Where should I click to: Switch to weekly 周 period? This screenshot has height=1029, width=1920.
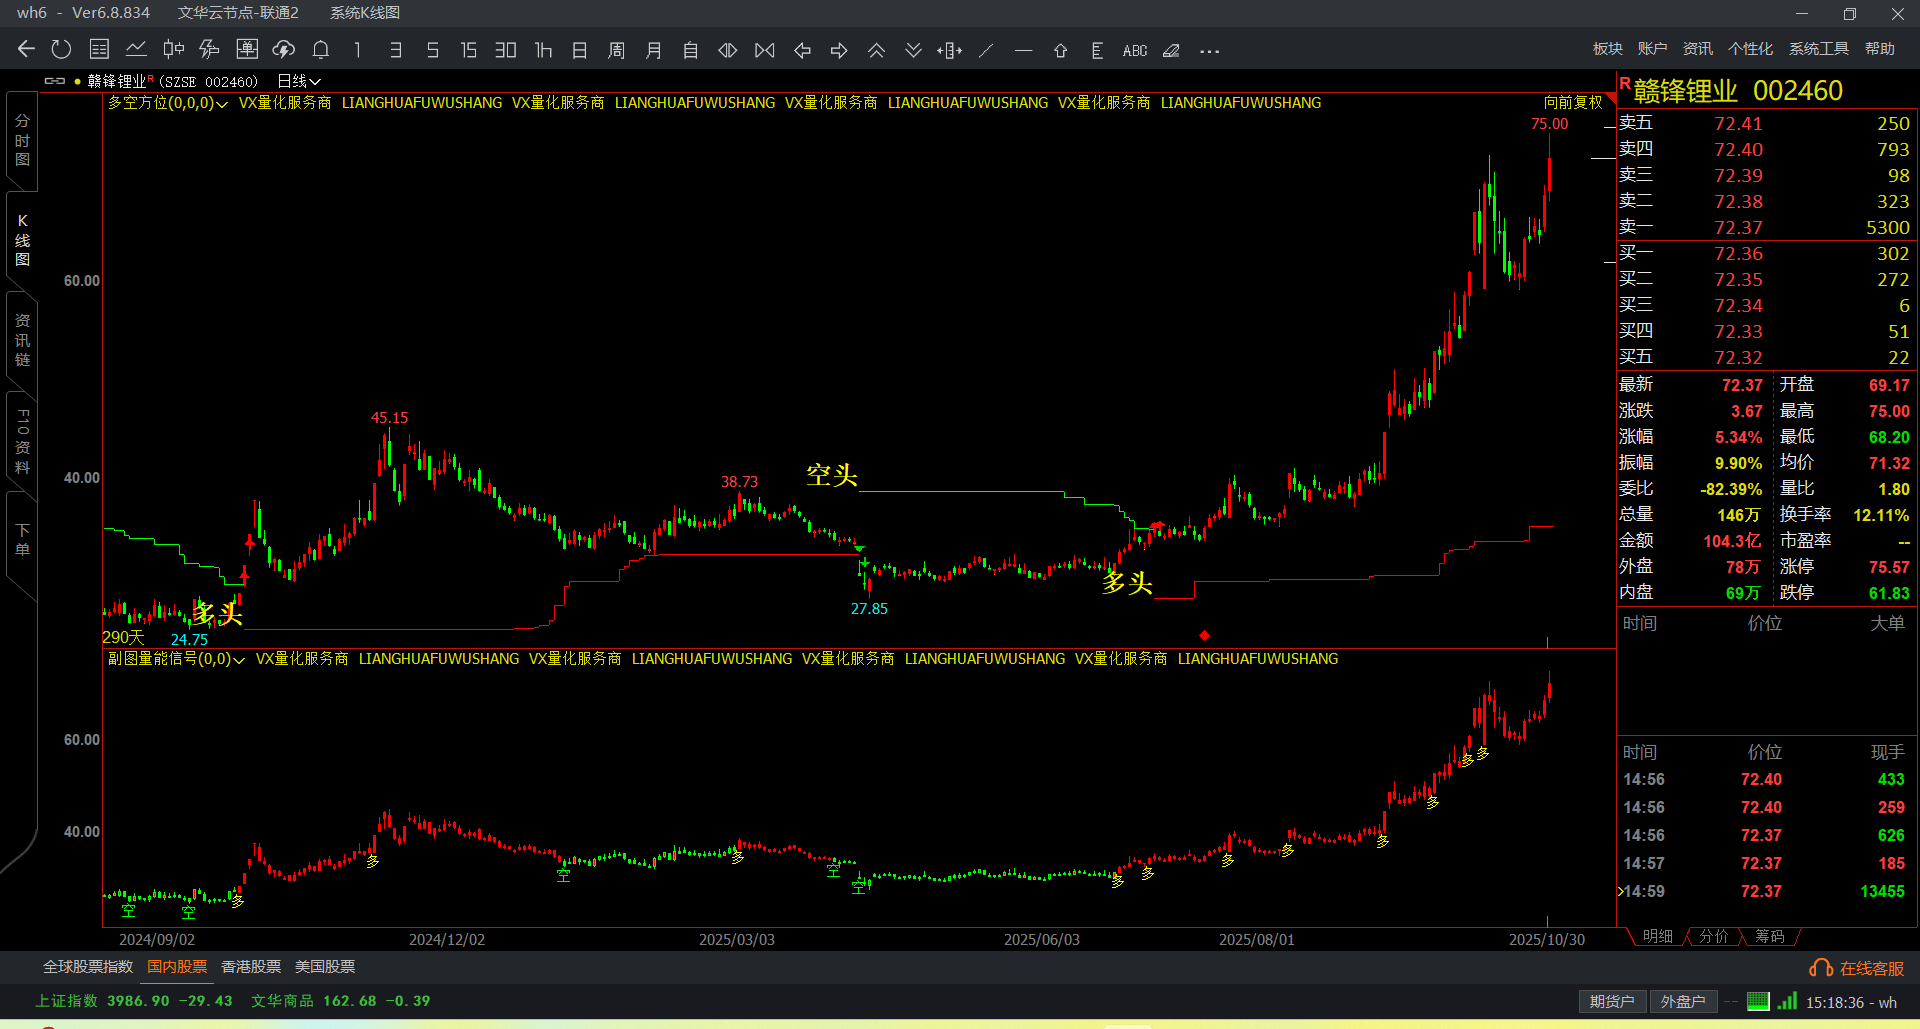[617, 49]
